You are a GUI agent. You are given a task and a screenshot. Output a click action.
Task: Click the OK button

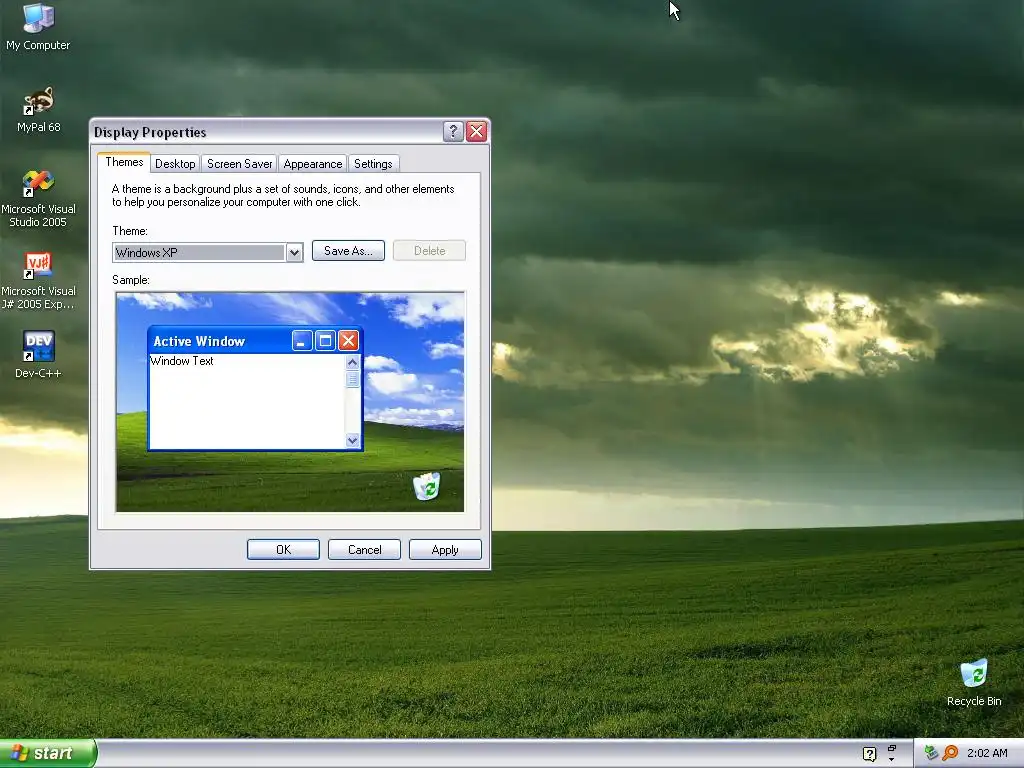(x=283, y=550)
